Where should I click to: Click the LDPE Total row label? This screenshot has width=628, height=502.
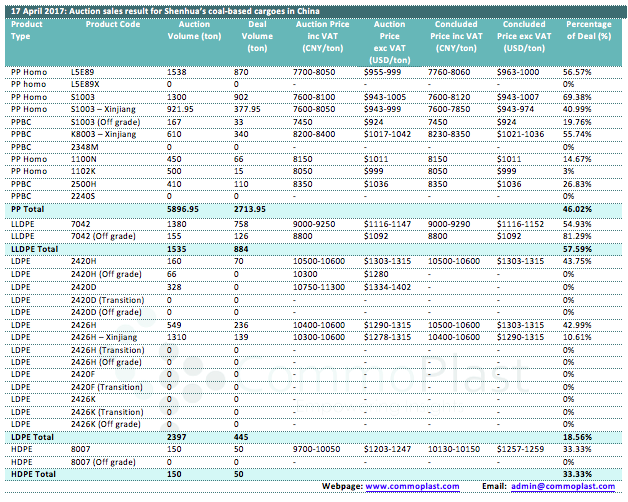pos(31,436)
